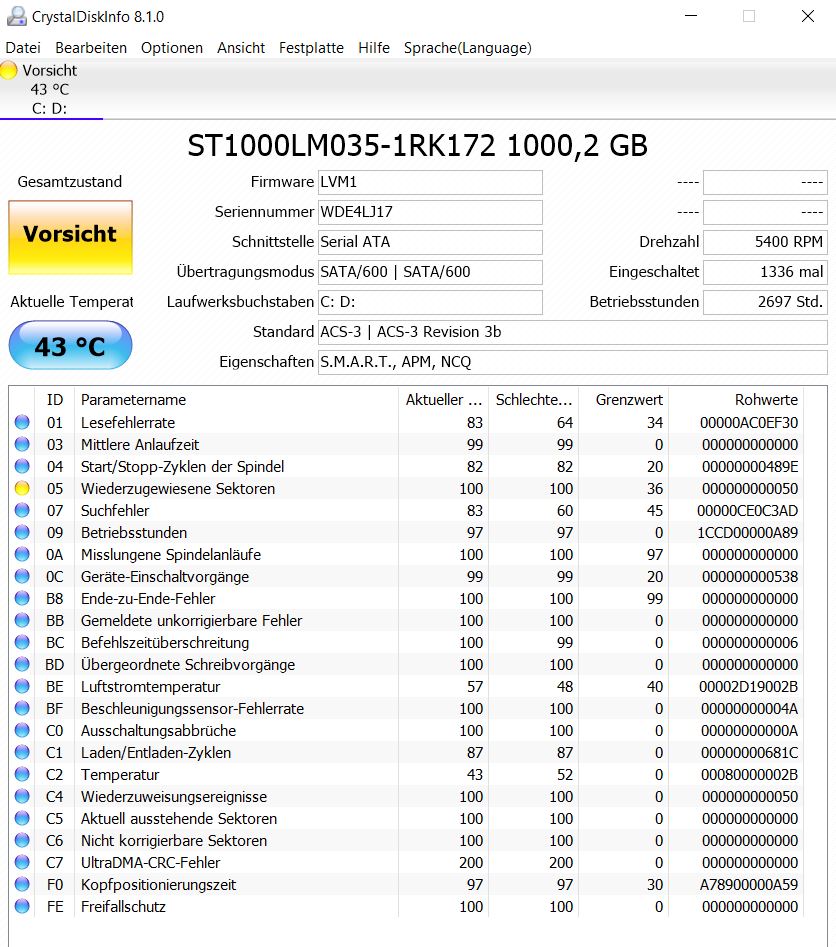Screen dimensions: 836x947
Task: Click the CrystalDiskInfo app icon in title bar
Action: point(16,16)
